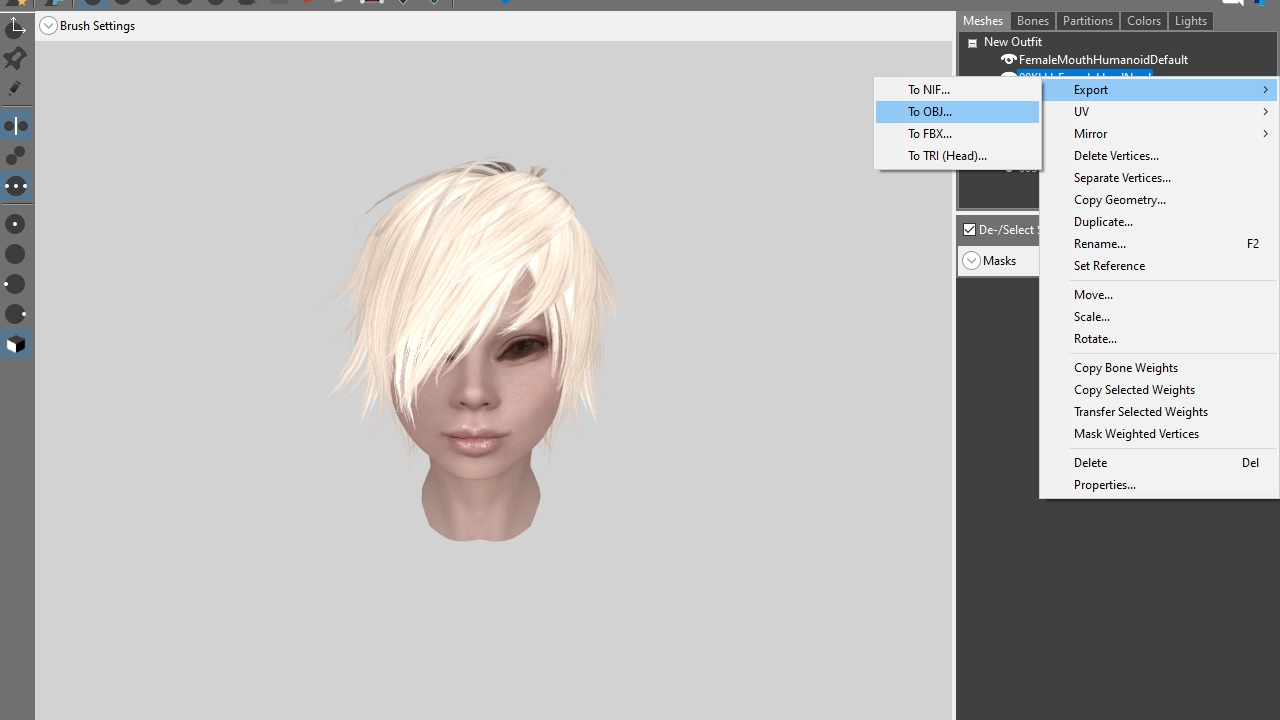Open the Mirror submenu
The height and width of the screenshot is (720, 1280).
coord(1159,134)
